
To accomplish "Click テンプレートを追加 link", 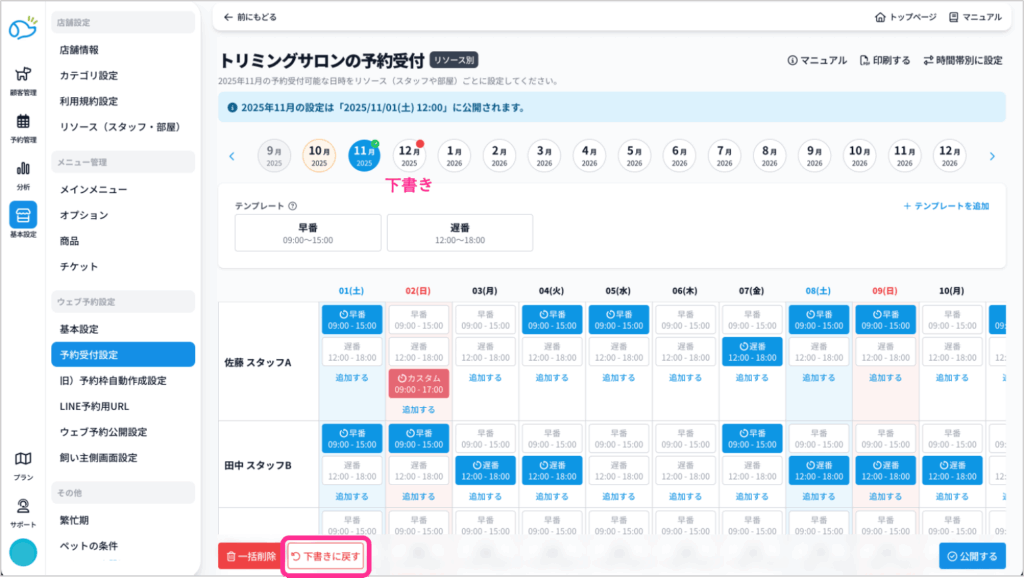I will (946, 206).
